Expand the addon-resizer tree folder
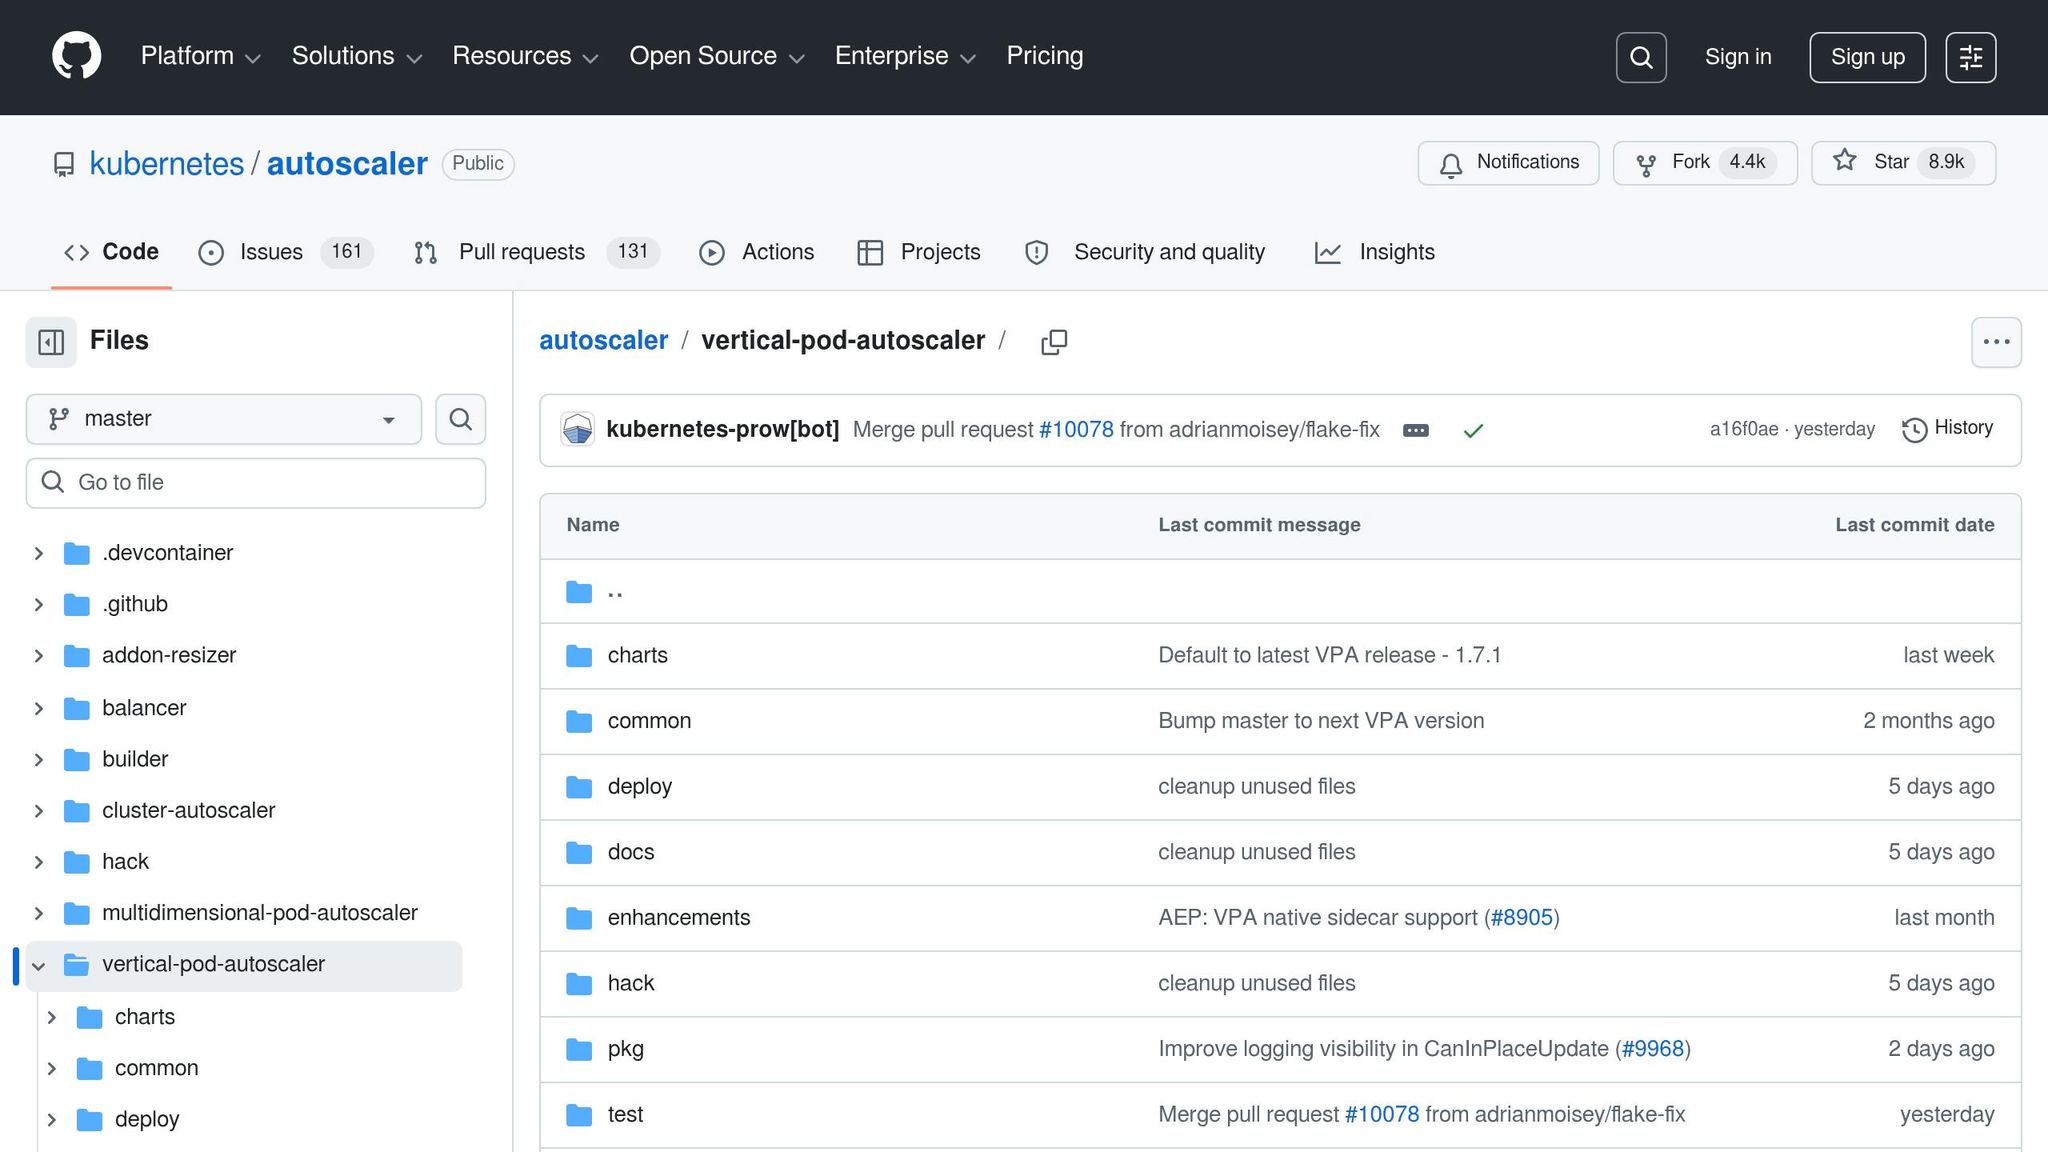 coord(39,656)
